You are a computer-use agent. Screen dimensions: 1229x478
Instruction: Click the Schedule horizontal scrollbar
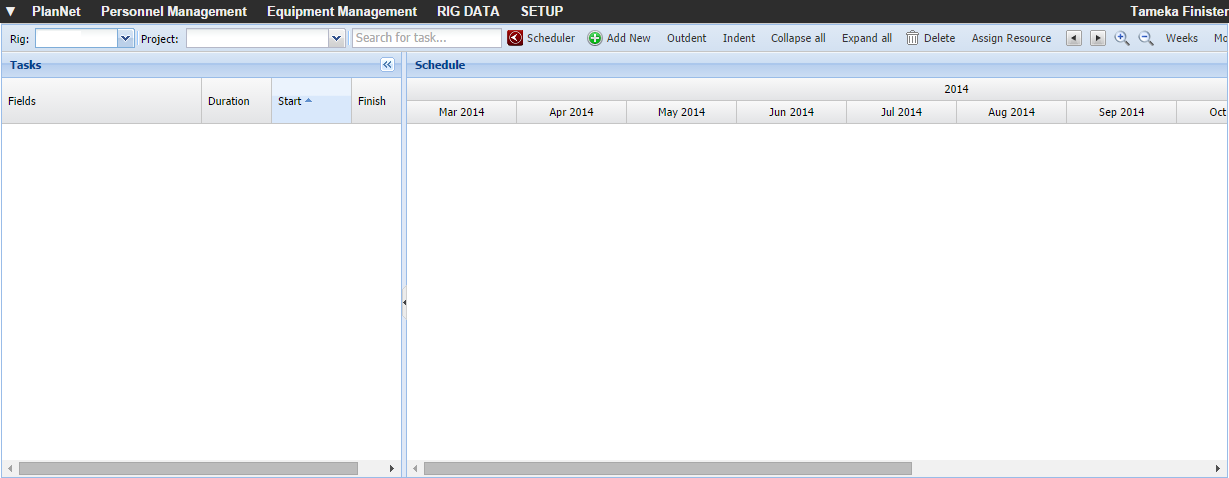[667, 468]
